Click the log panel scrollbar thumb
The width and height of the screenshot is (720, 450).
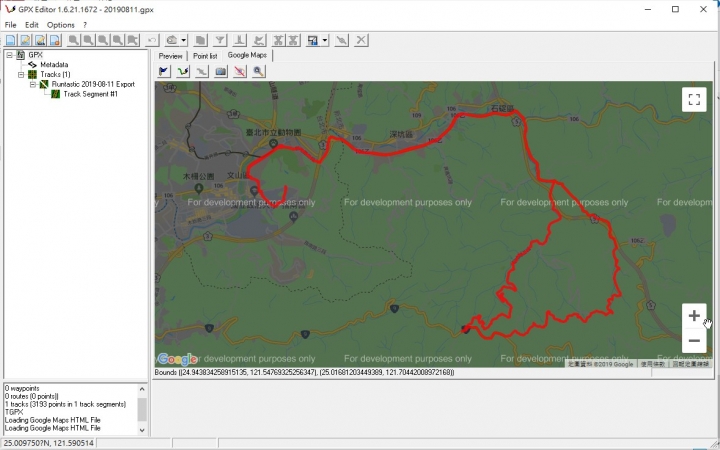click(142, 410)
